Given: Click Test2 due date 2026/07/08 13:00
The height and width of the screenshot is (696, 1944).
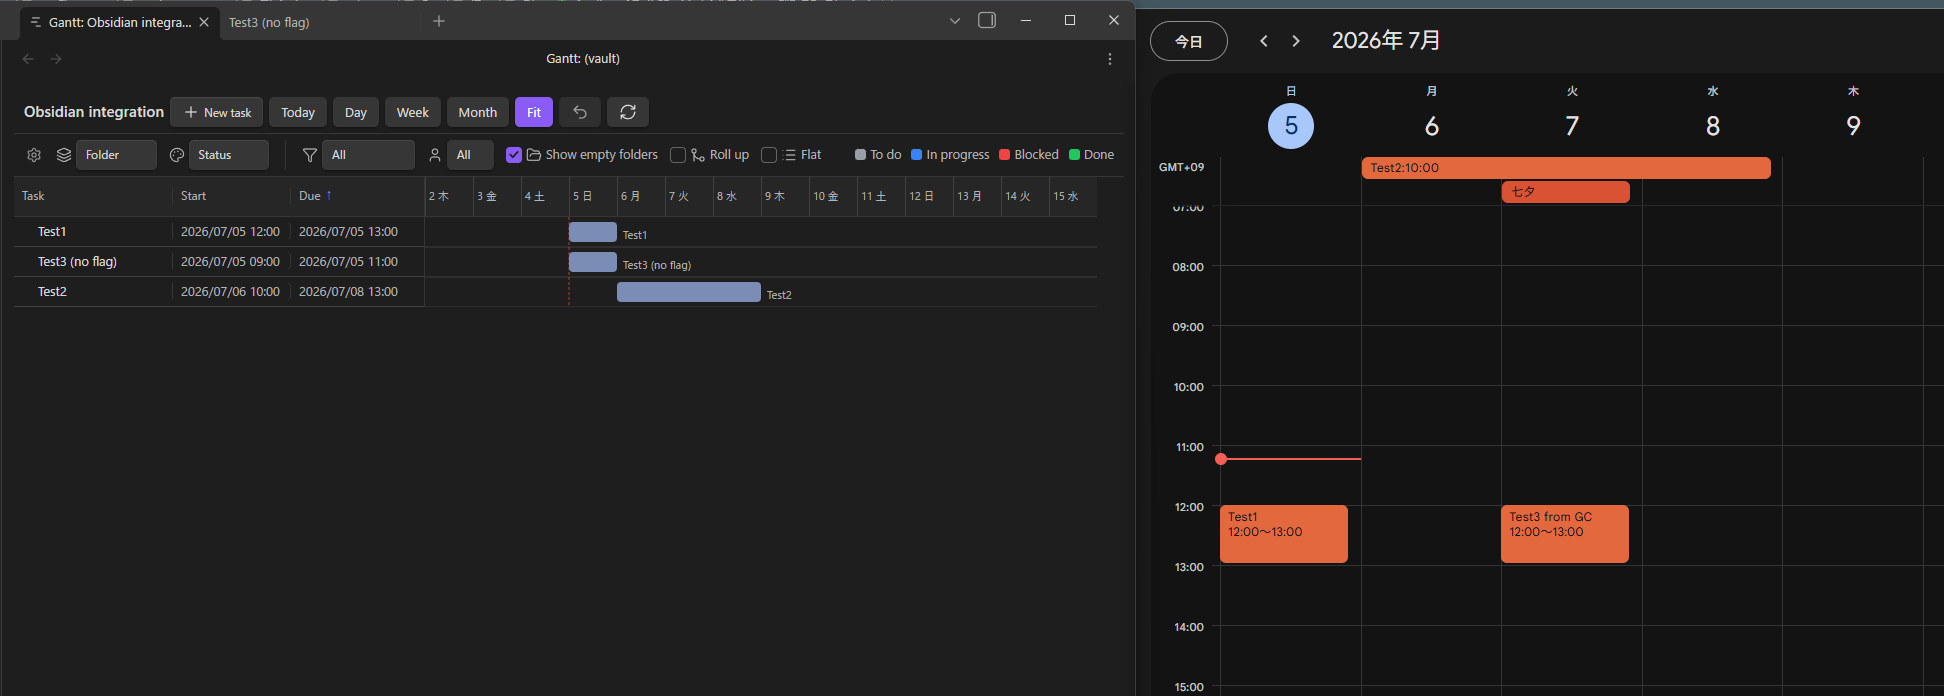Looking at the screenshot, I should point(348,292).
